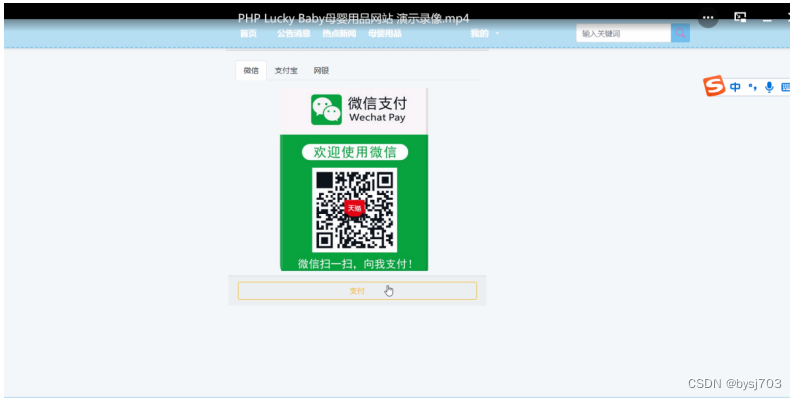Click the picture-in-picture icon in player title bar
Image resolution: width=797 pixels, height=400 pixels.
(740, 18)
